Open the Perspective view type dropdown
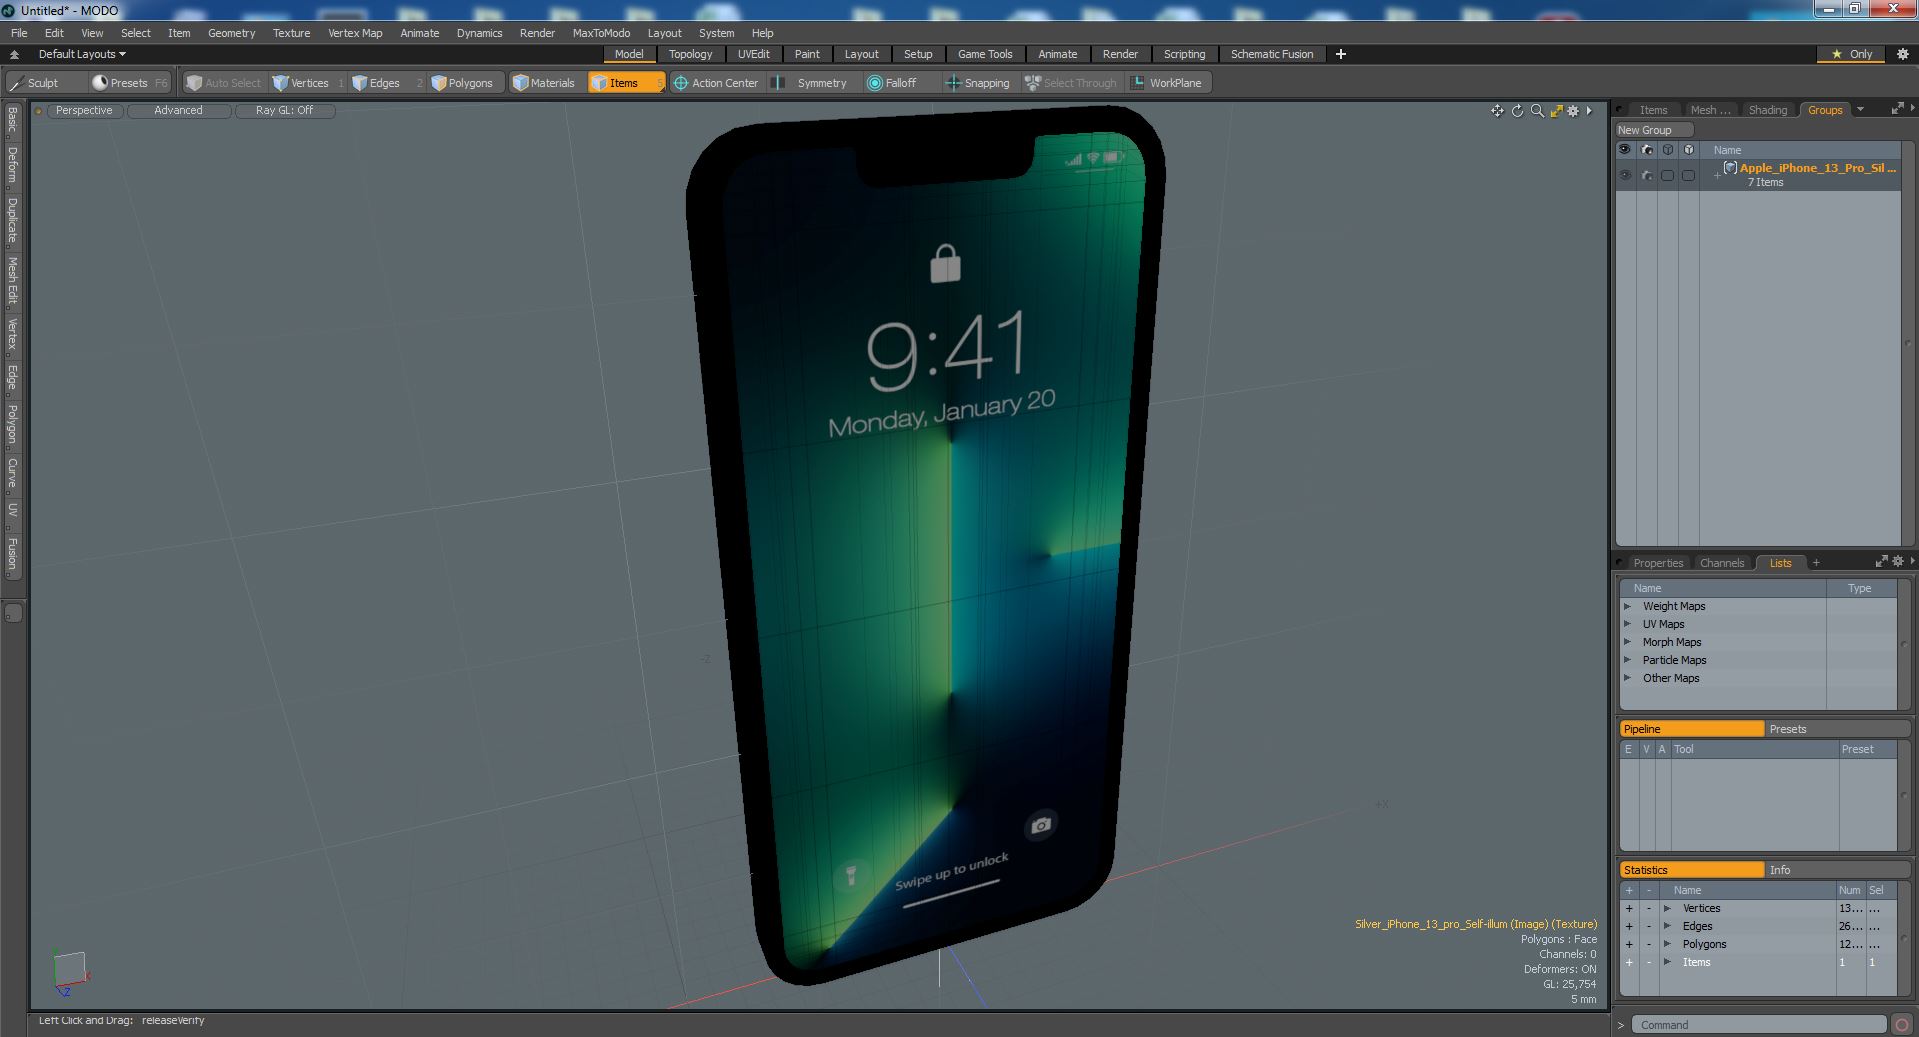Screen dimensions: 1919x1037 pyautogui.click(x=84, y=110)
